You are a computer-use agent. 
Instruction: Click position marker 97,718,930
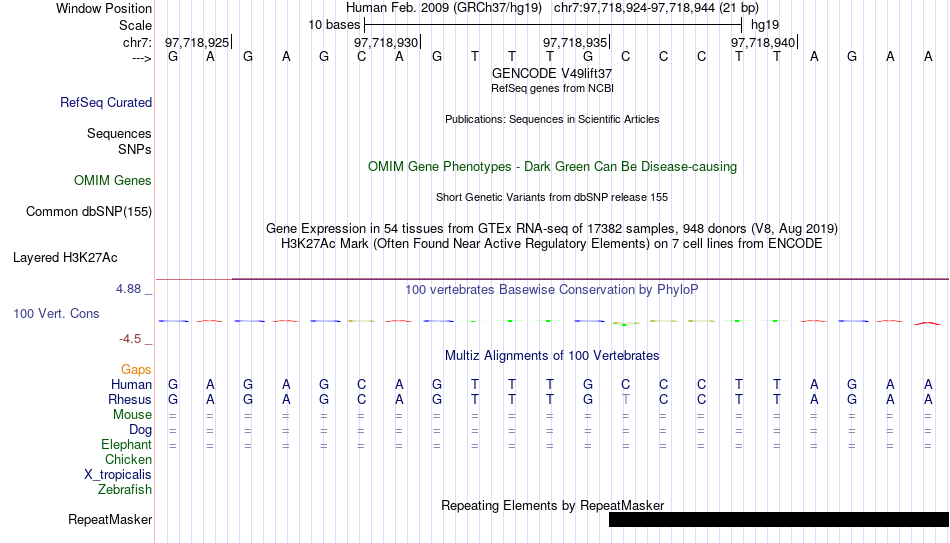click(387, 42)
